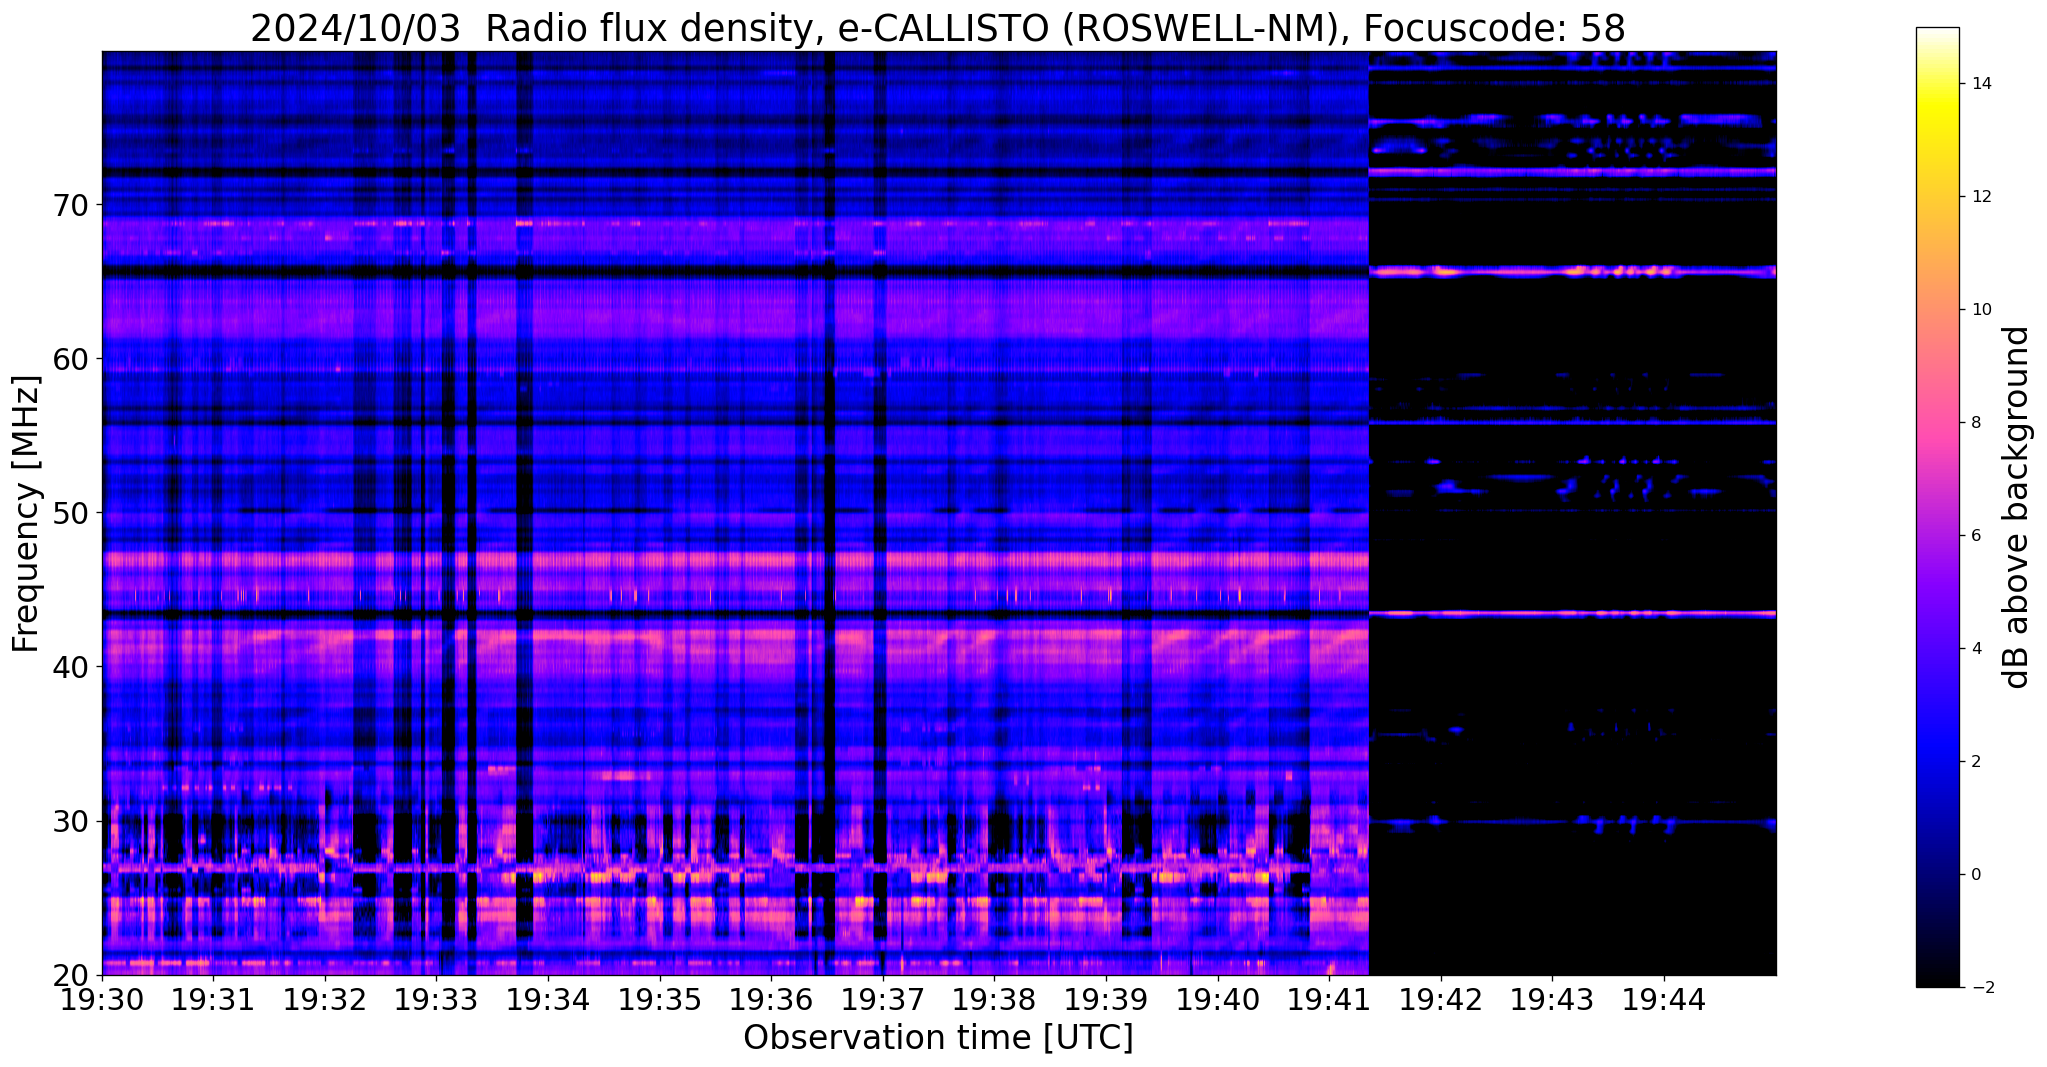Click the colorbar tick label 2

[x=1974, y=762]
